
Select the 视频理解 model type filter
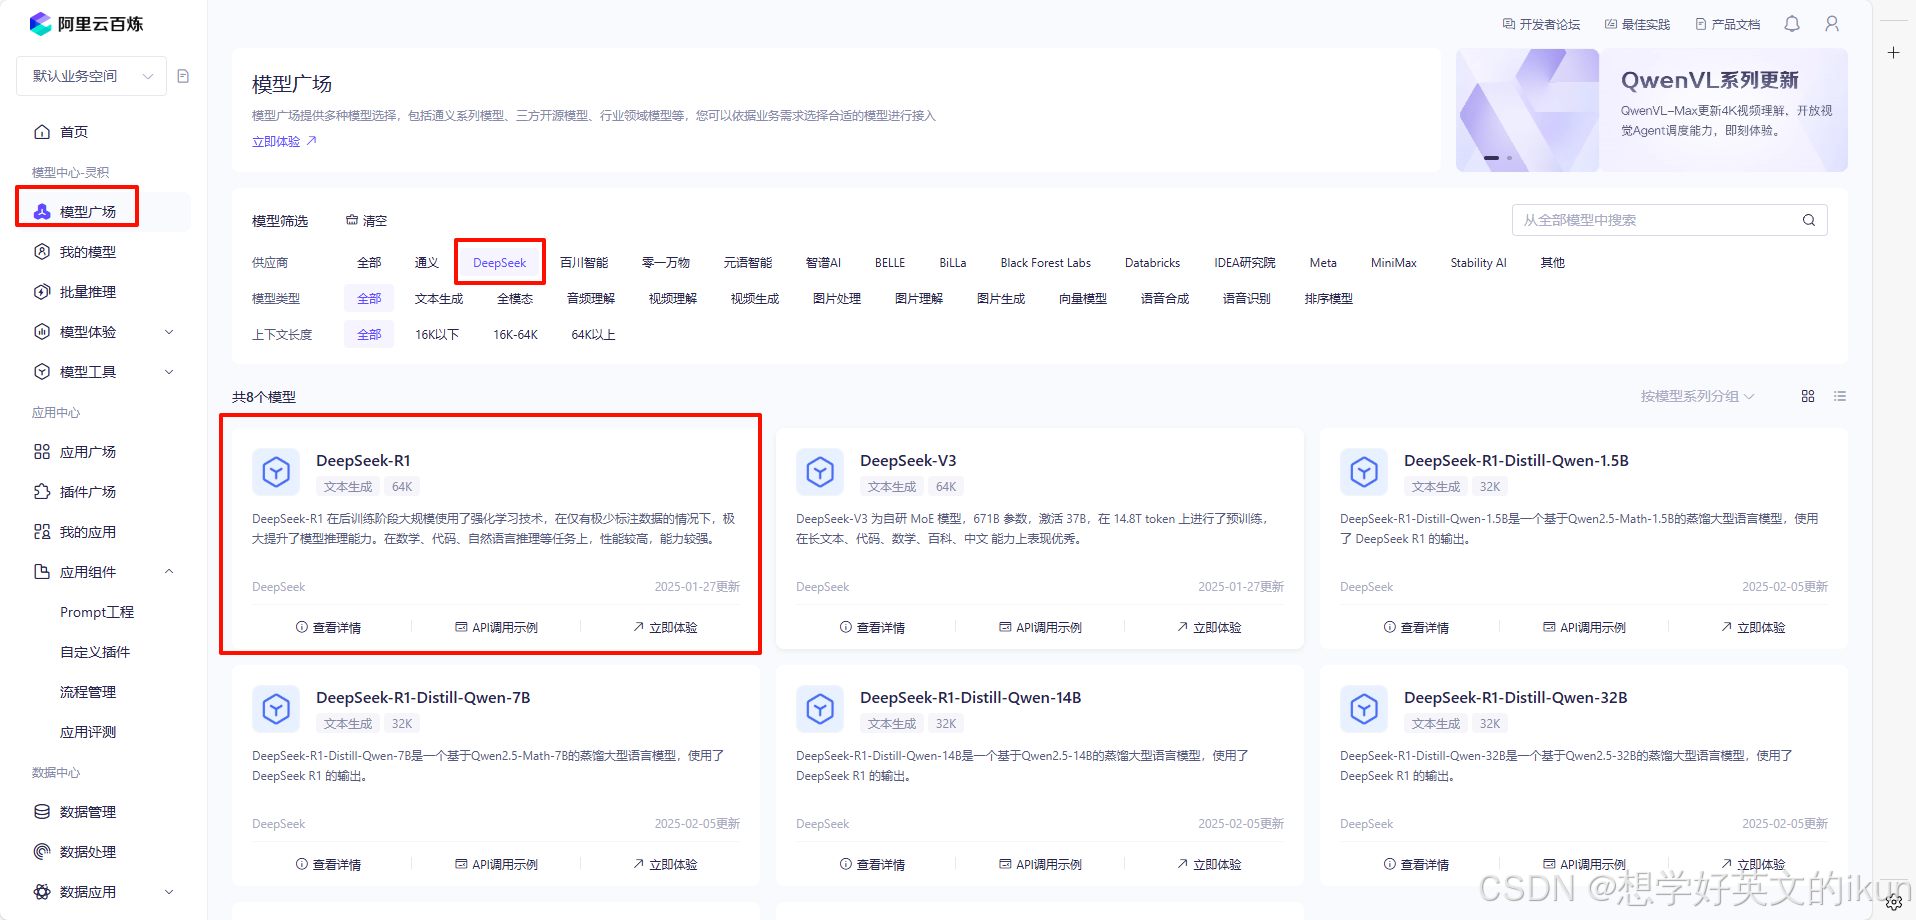(672, 299)
